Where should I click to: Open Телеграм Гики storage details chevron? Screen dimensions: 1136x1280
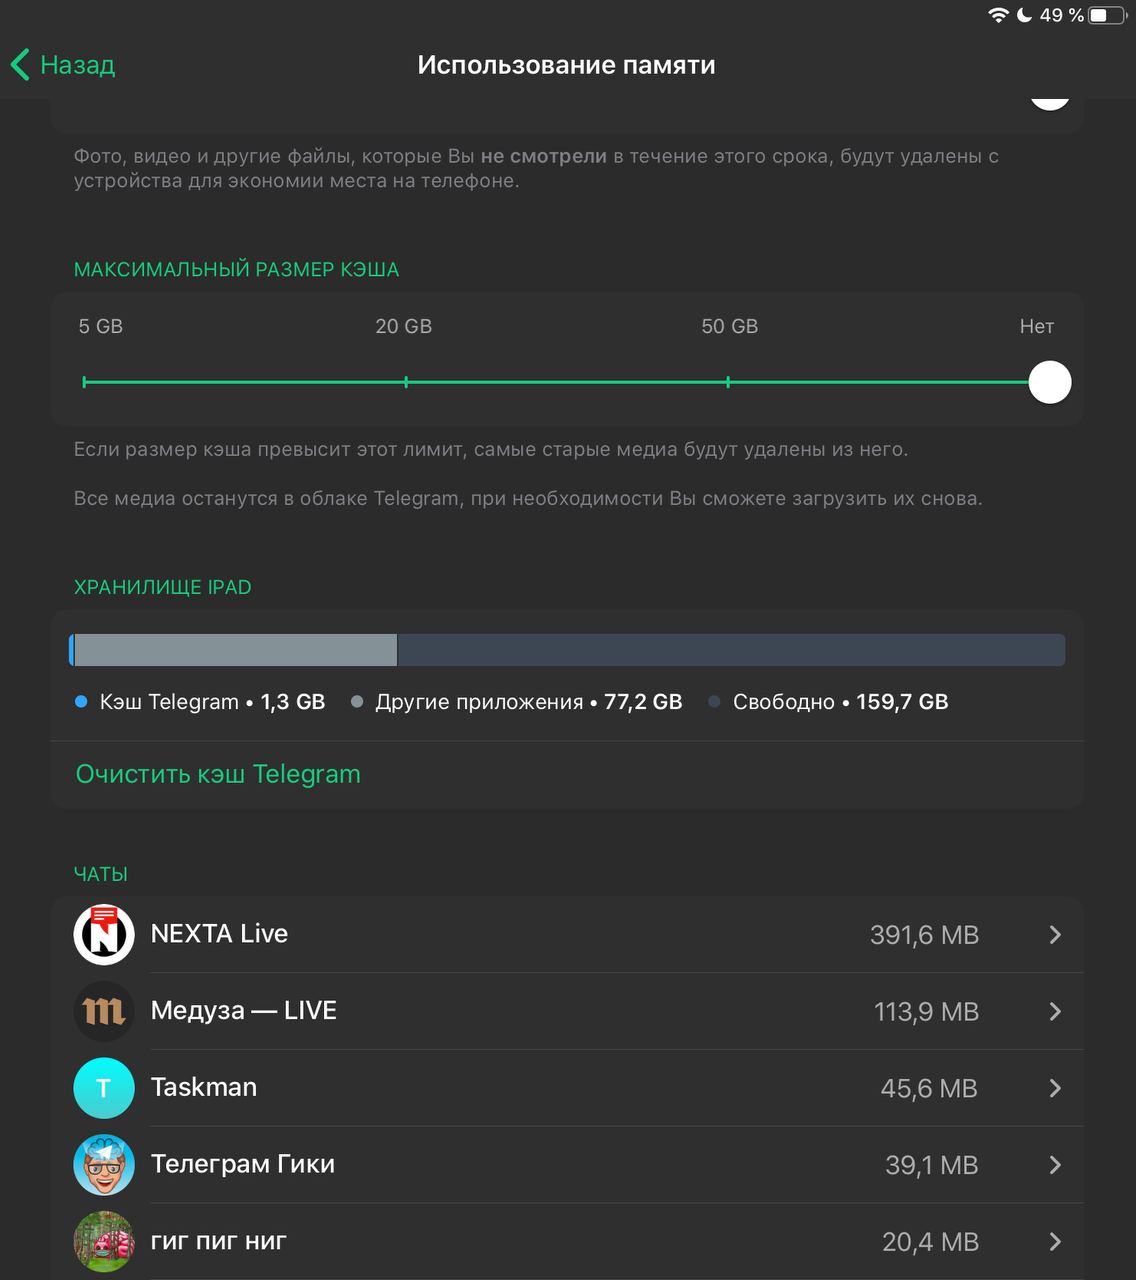1055,1165
